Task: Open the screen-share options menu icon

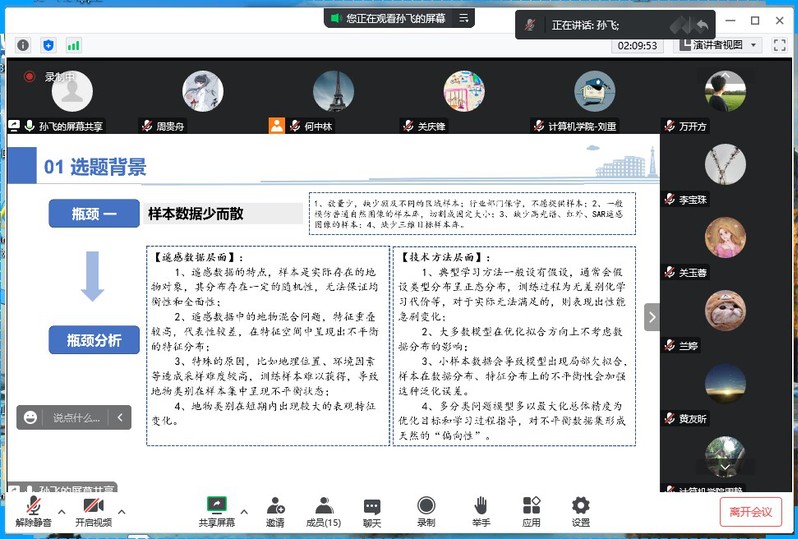Action: point(463,18)
